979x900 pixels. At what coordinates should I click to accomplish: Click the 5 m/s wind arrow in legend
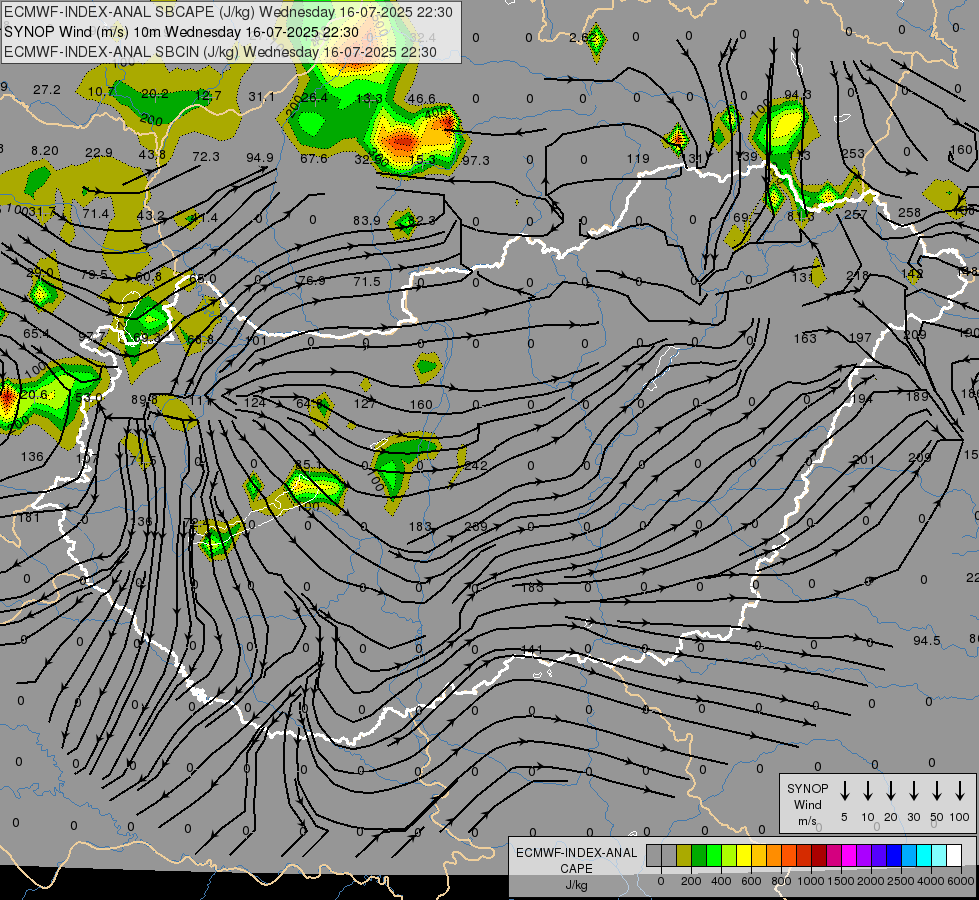click(x=844, y=791)
